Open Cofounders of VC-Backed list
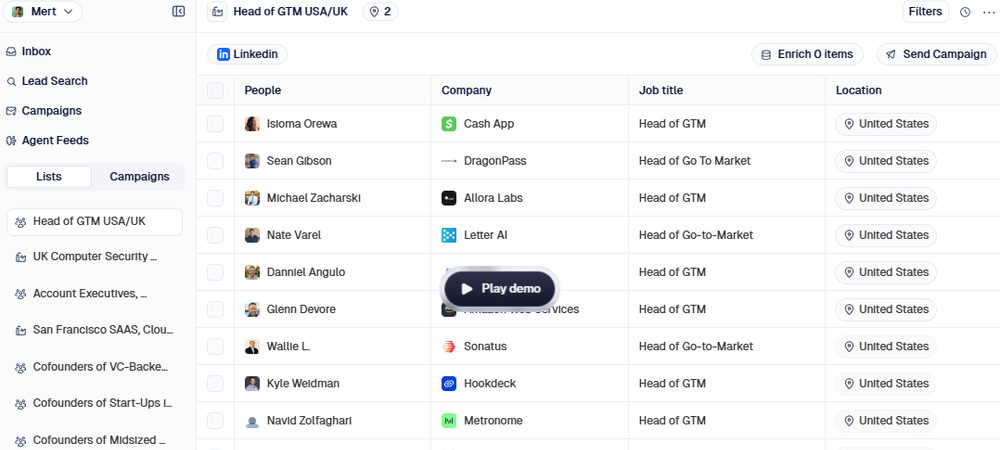Viewport: 1000px width, 450px height. (x=94, y=367)
